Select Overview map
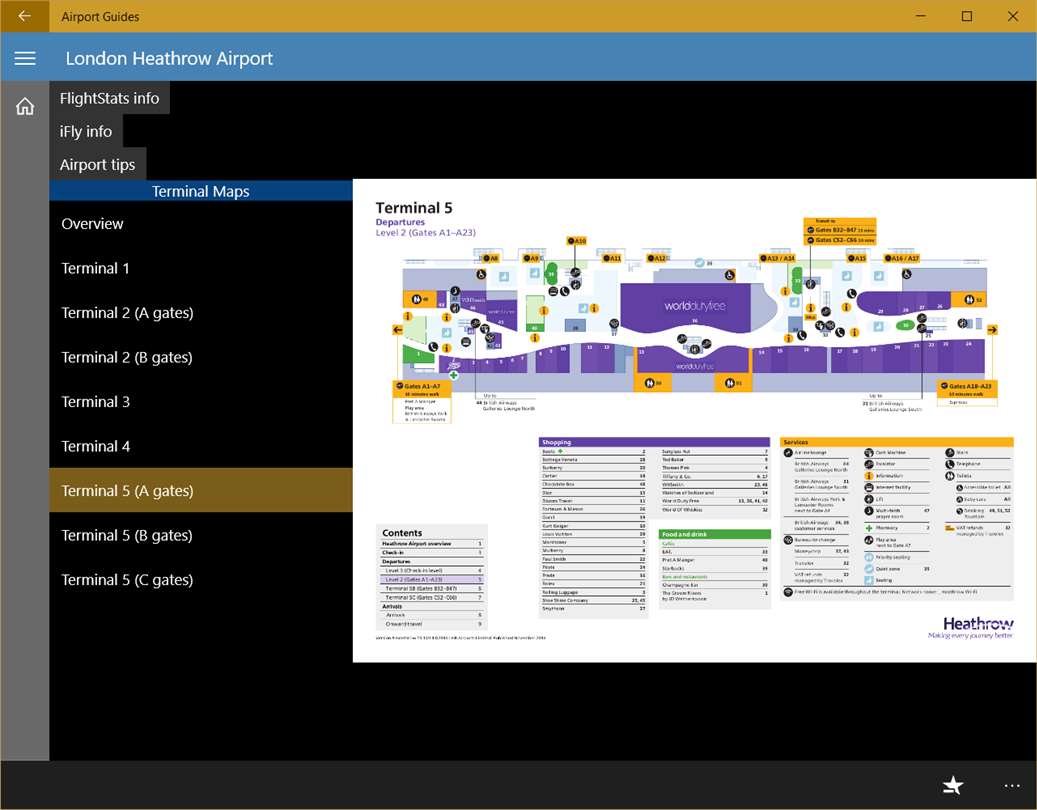The height and width of the screenshot is (810, 1037). pyautogui.click(x=200, y=223)
